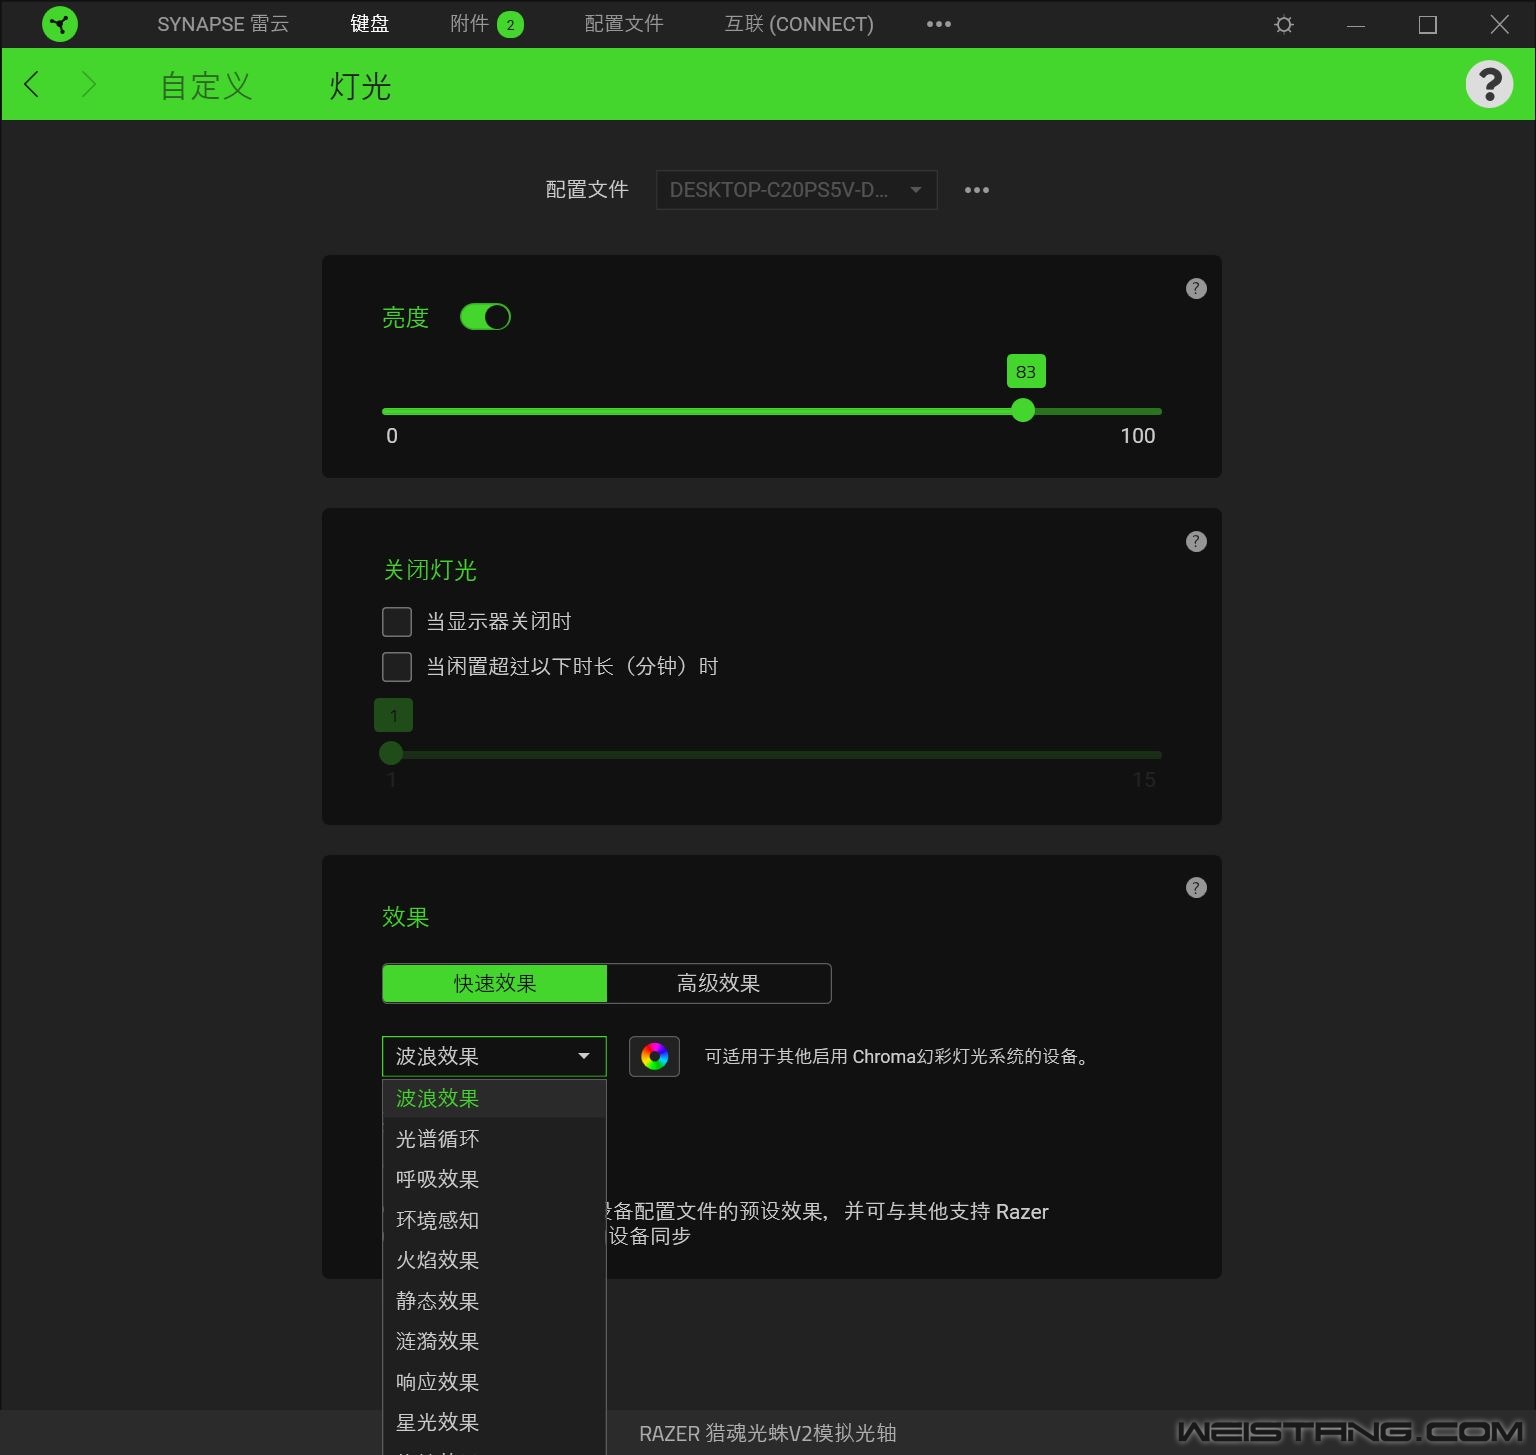Open the SYNAPSE 雷云 tab

tap(223, 24)
